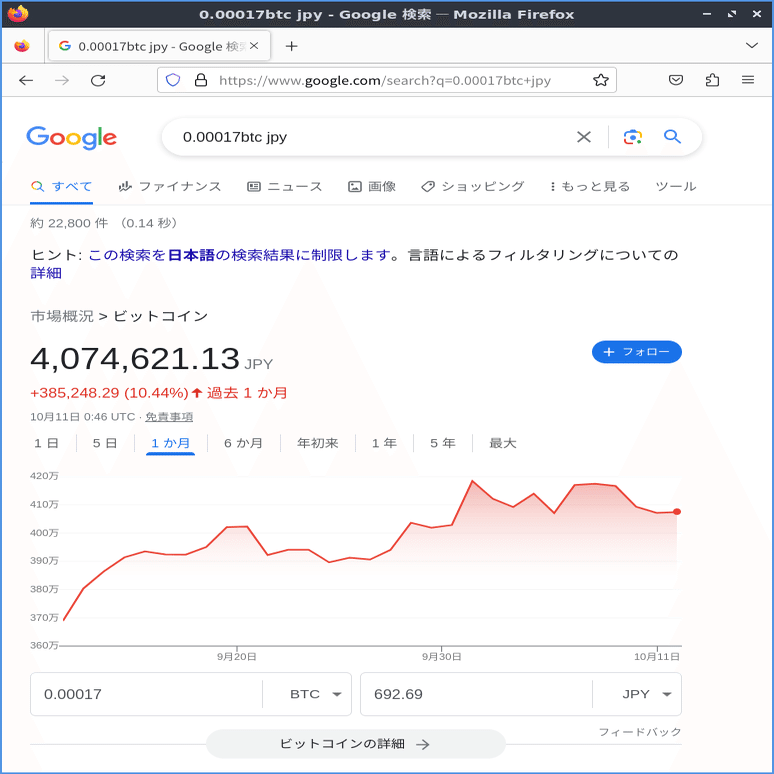Click the 692.69 JPY amount field
Image resolution: width=774 pixels, height=774 pixels.
click(x=476, y=694)
